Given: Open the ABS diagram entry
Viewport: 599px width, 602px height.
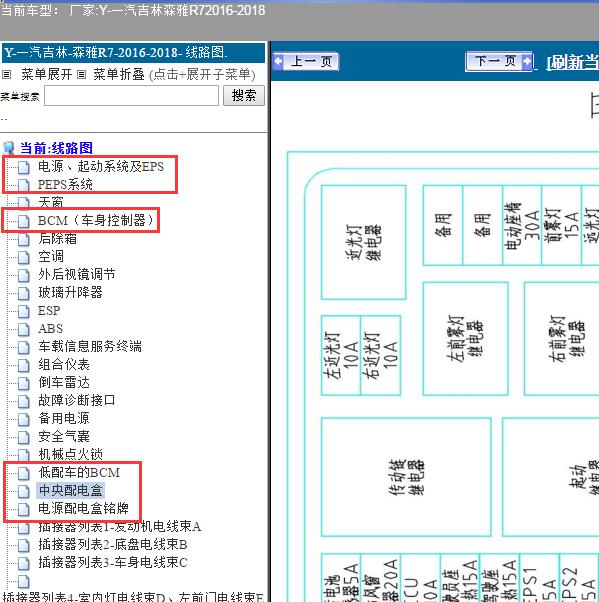Looking at the screenshot, I should (x=50, y=328).
